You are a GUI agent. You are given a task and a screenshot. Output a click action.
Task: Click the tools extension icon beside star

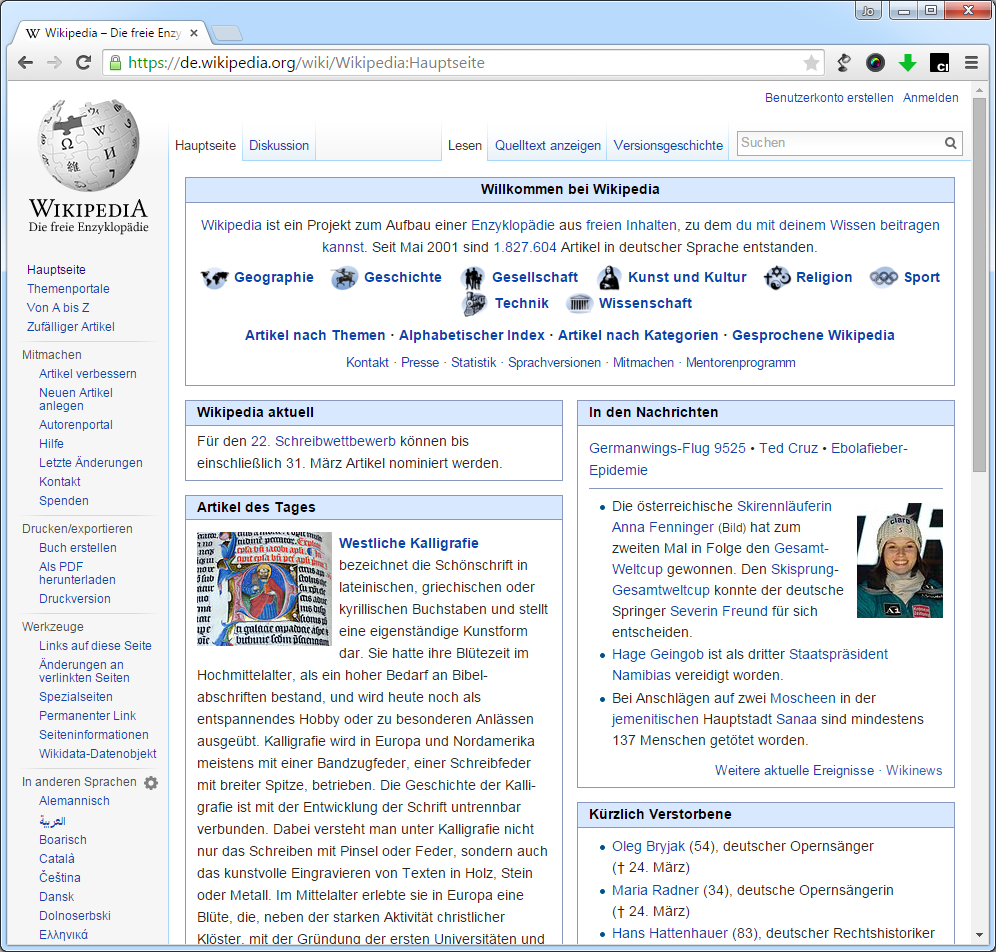[844, 62]
